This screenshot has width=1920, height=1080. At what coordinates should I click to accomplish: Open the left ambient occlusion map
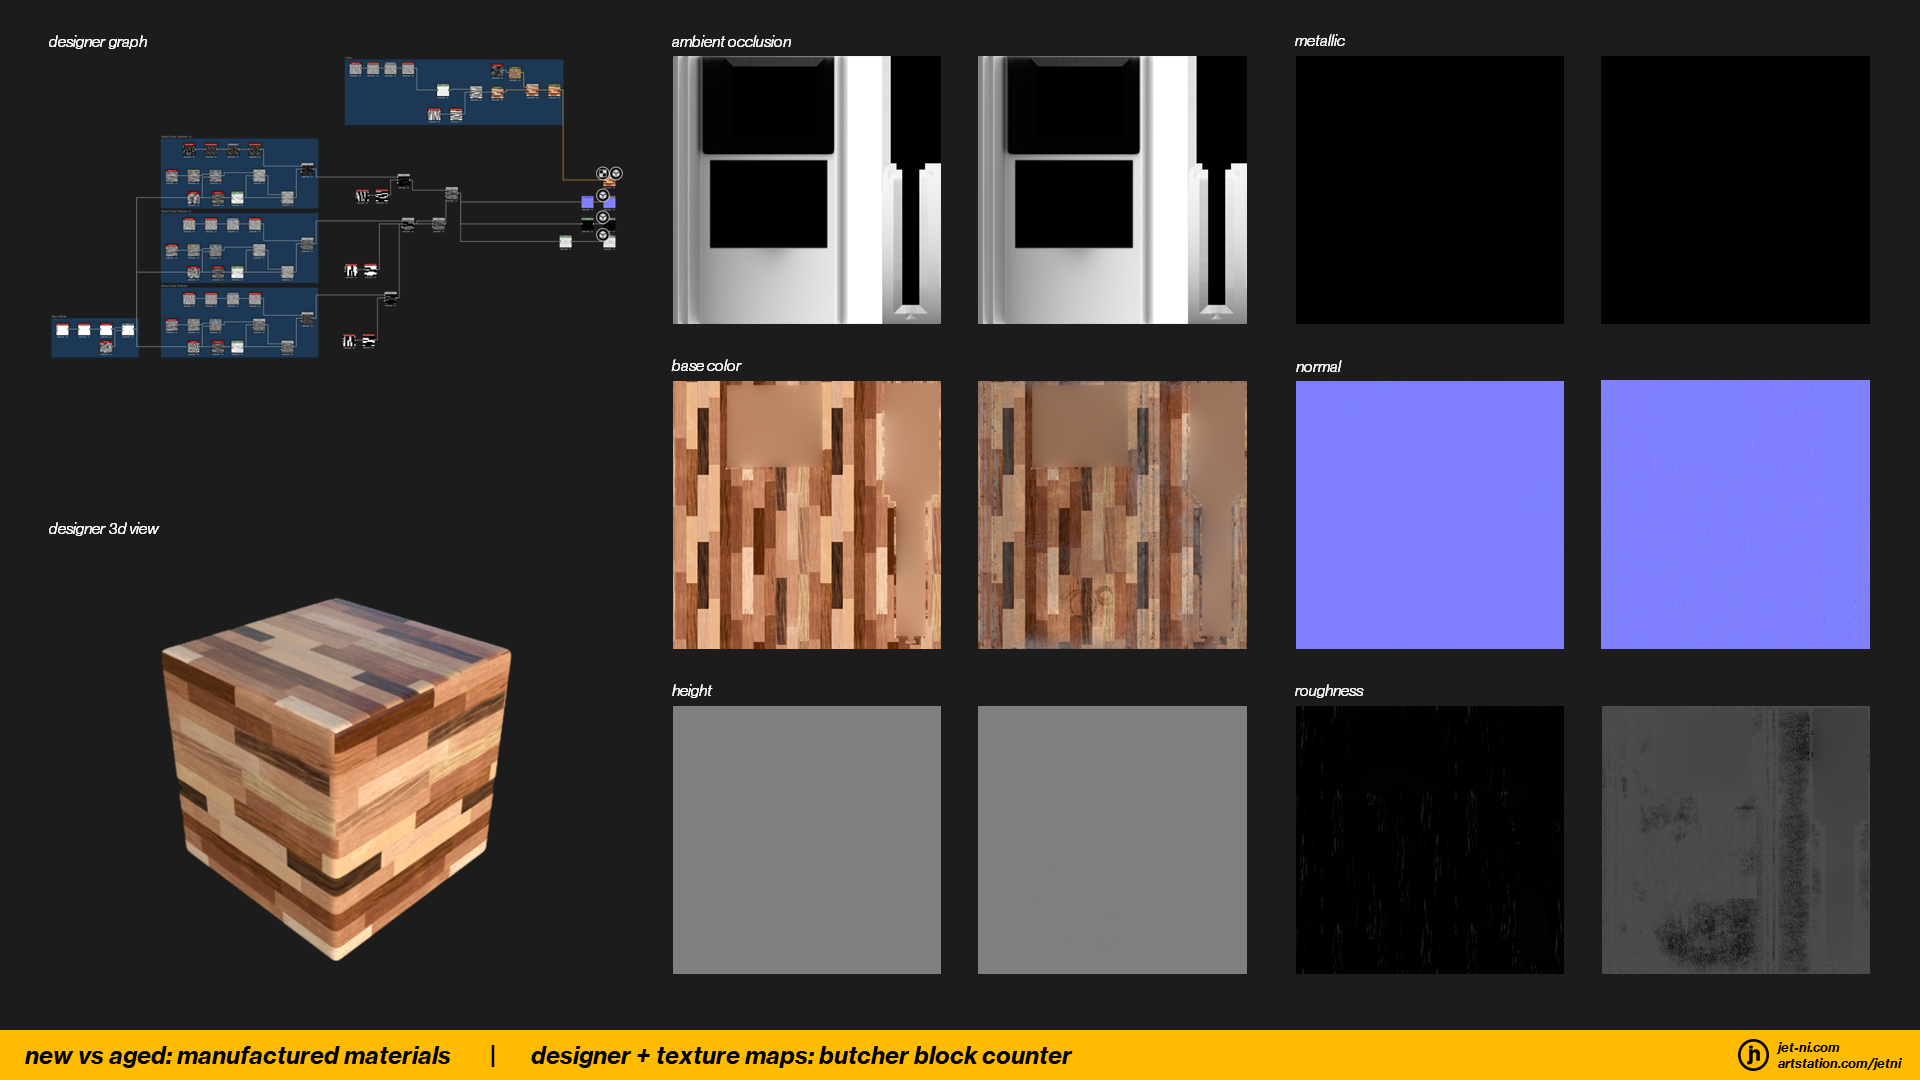806,190
